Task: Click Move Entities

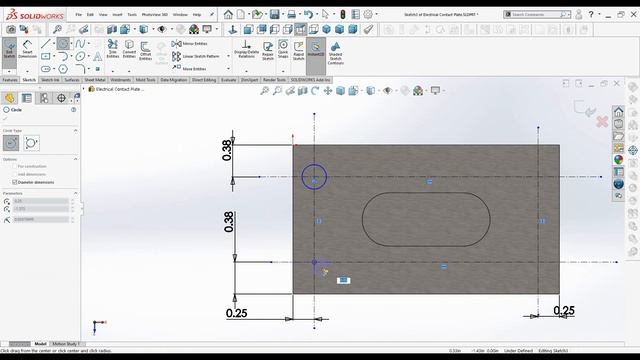Action: (189, 68)
